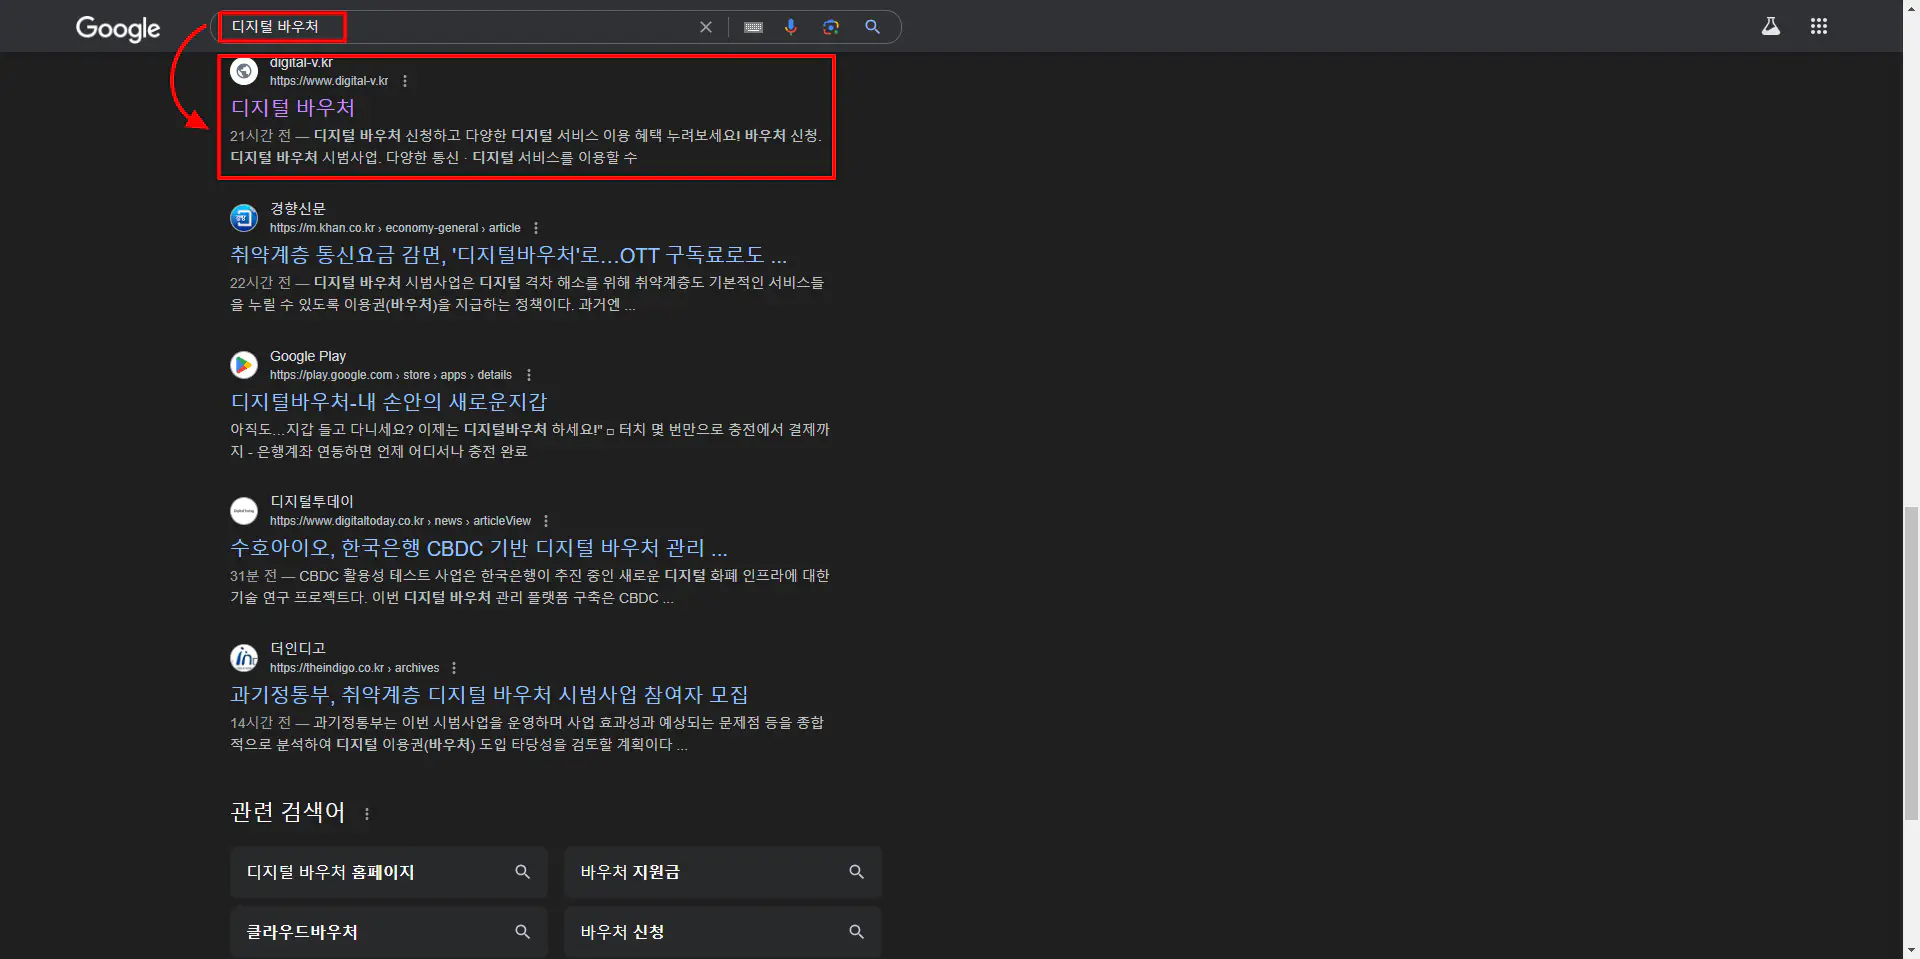This screenshot has height=959, width=1920.
Task: Click the 디지털투데이 site name
Action: tap(312, 501)
